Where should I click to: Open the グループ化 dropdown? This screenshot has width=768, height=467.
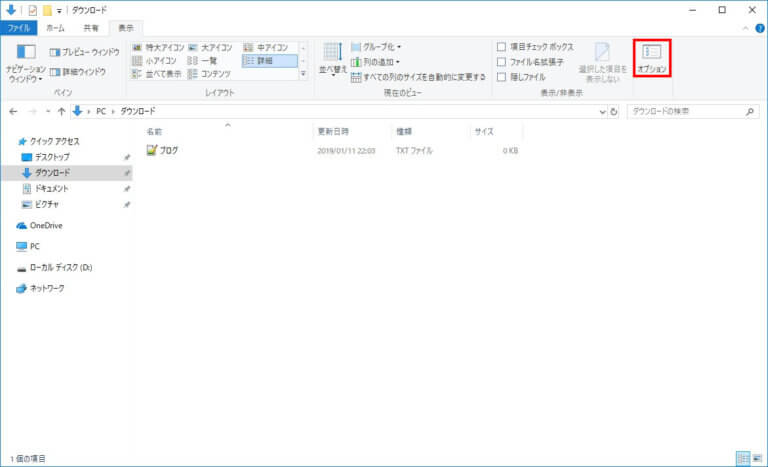(376, 47)
